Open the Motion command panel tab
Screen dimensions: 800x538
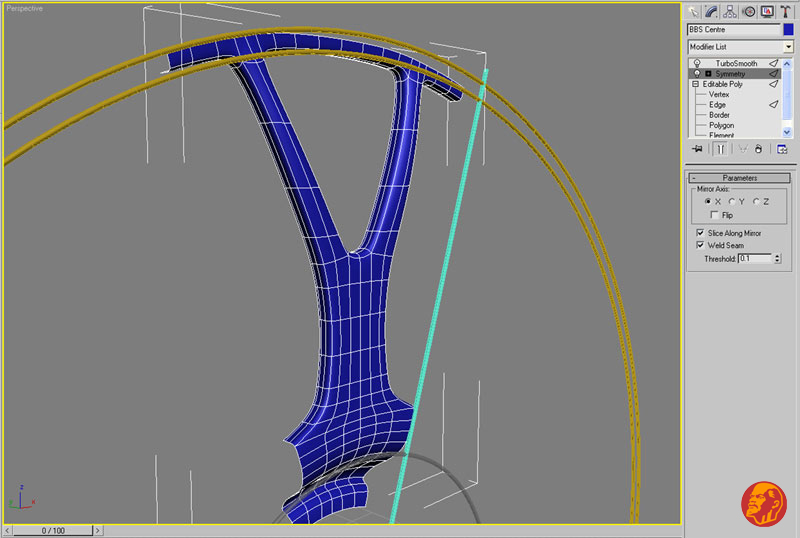pos(748,12)
